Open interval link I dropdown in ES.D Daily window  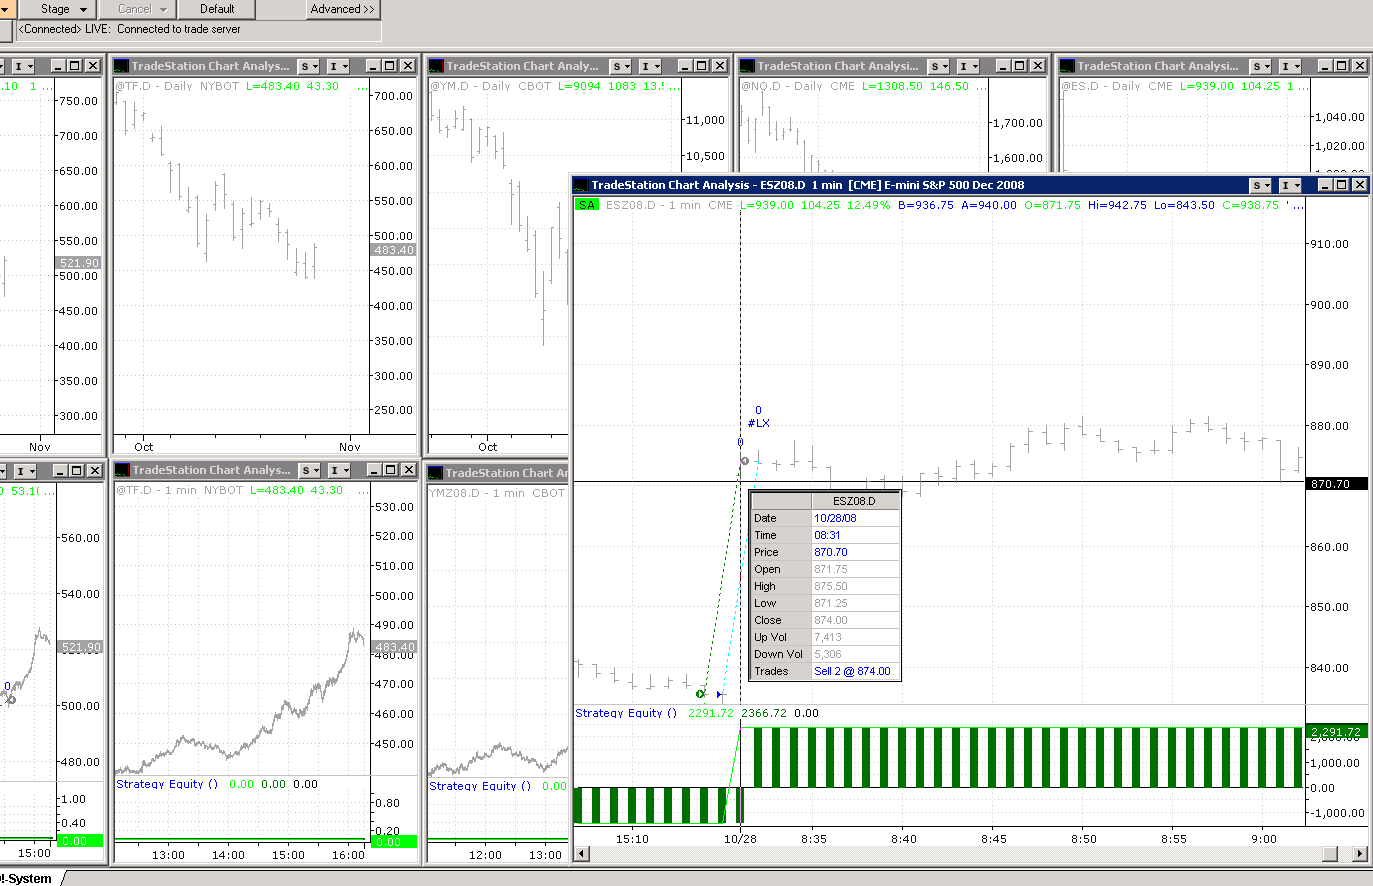point(1291,66)
